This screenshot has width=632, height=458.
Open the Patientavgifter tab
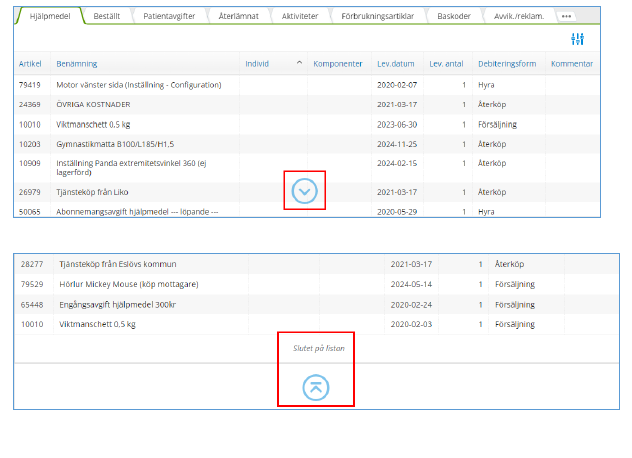click(x=170, y=17)
